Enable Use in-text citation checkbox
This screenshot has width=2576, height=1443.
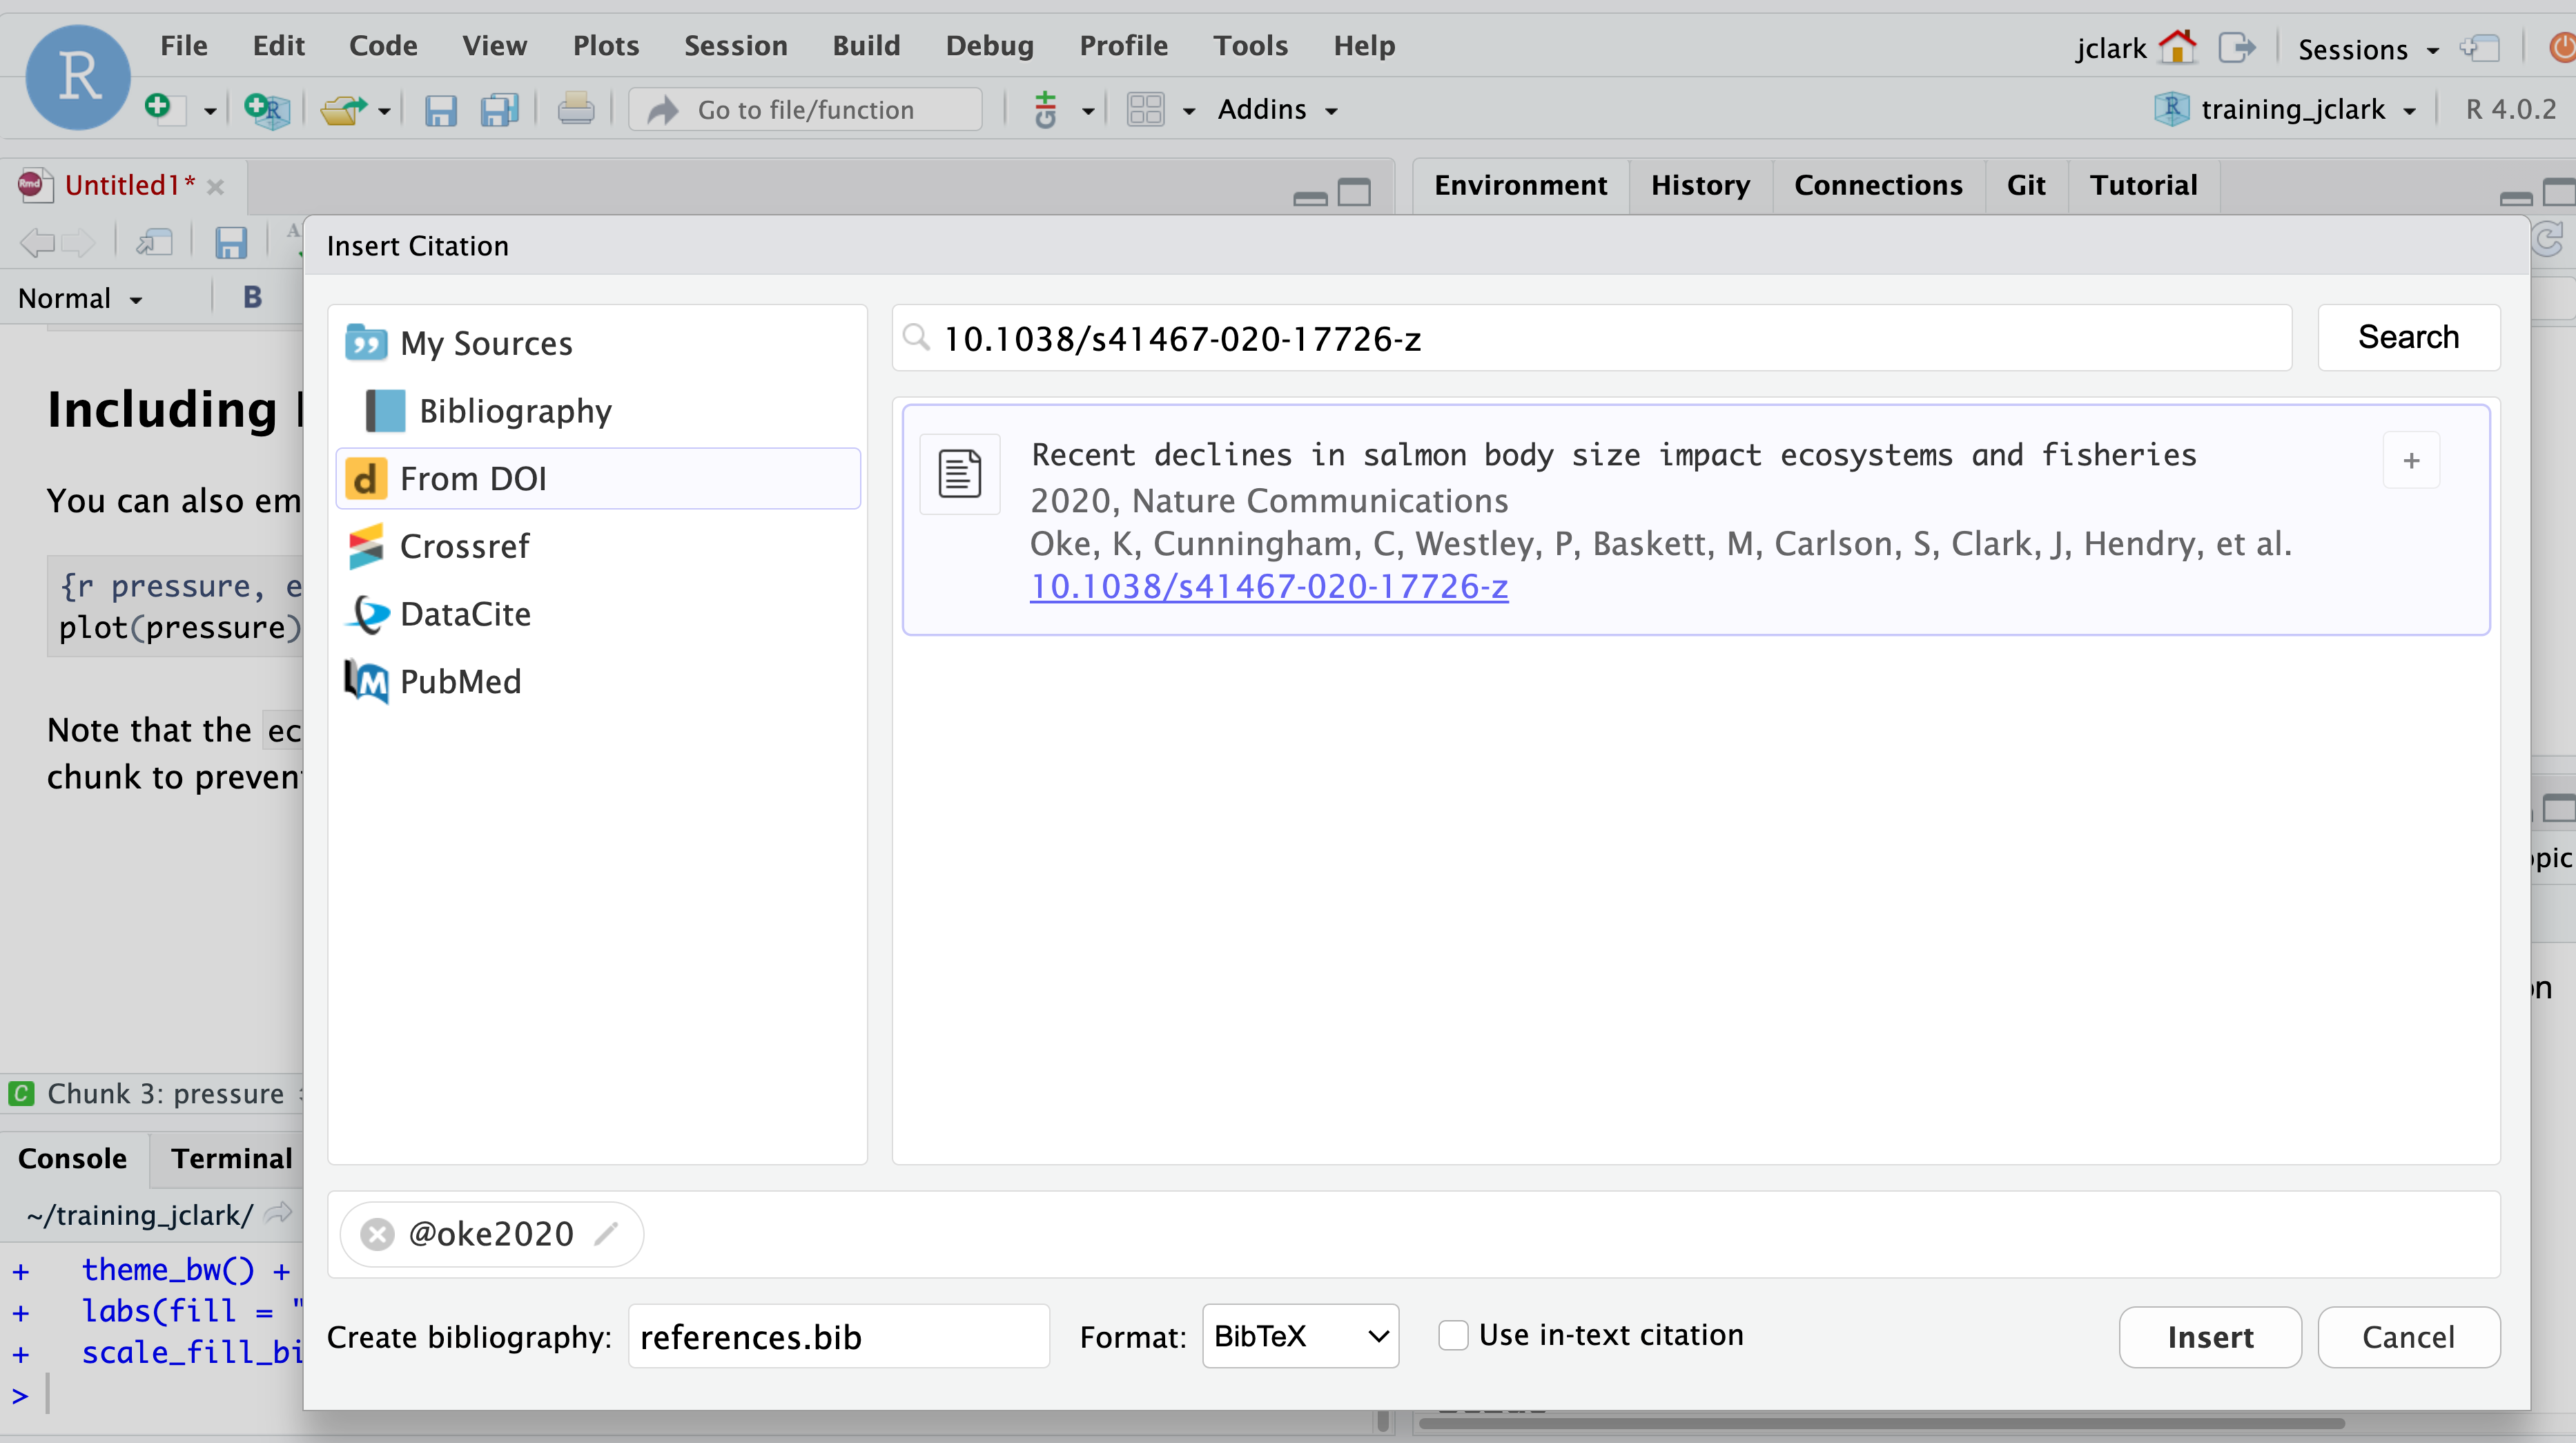pyautogui.click(x=1453, y=1335)
